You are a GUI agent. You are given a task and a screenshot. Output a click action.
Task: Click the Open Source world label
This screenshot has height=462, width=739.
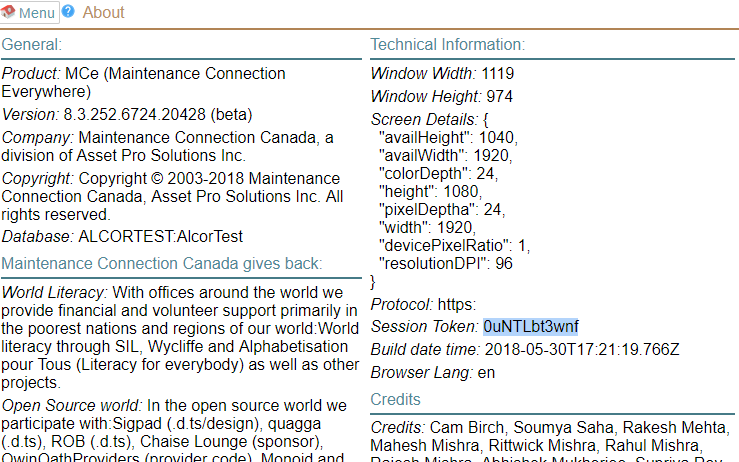(x=72, y=406)
